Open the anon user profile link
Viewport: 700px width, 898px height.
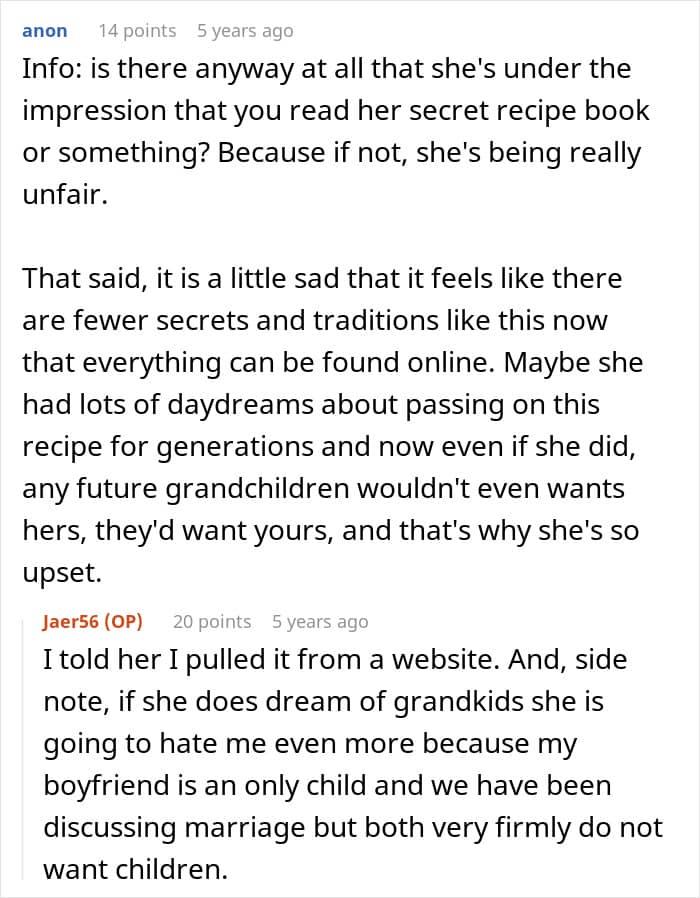click(x=44, y=31)
